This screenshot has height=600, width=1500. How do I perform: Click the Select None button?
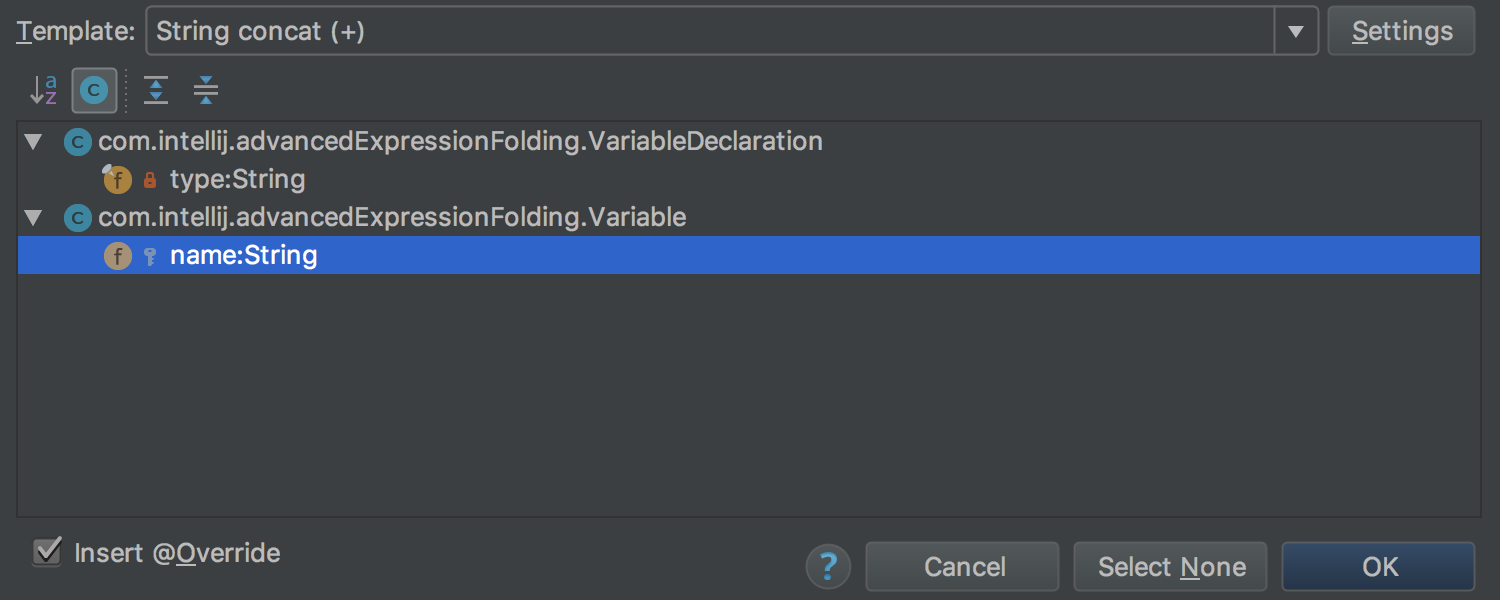point(1171,567)
